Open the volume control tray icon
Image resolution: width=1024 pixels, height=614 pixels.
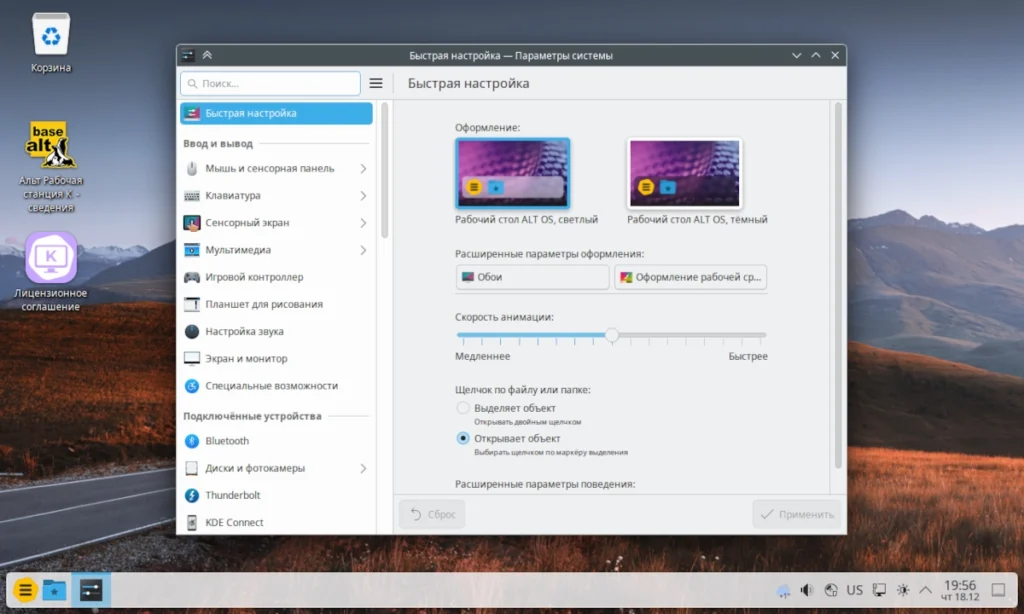(807, 590)
